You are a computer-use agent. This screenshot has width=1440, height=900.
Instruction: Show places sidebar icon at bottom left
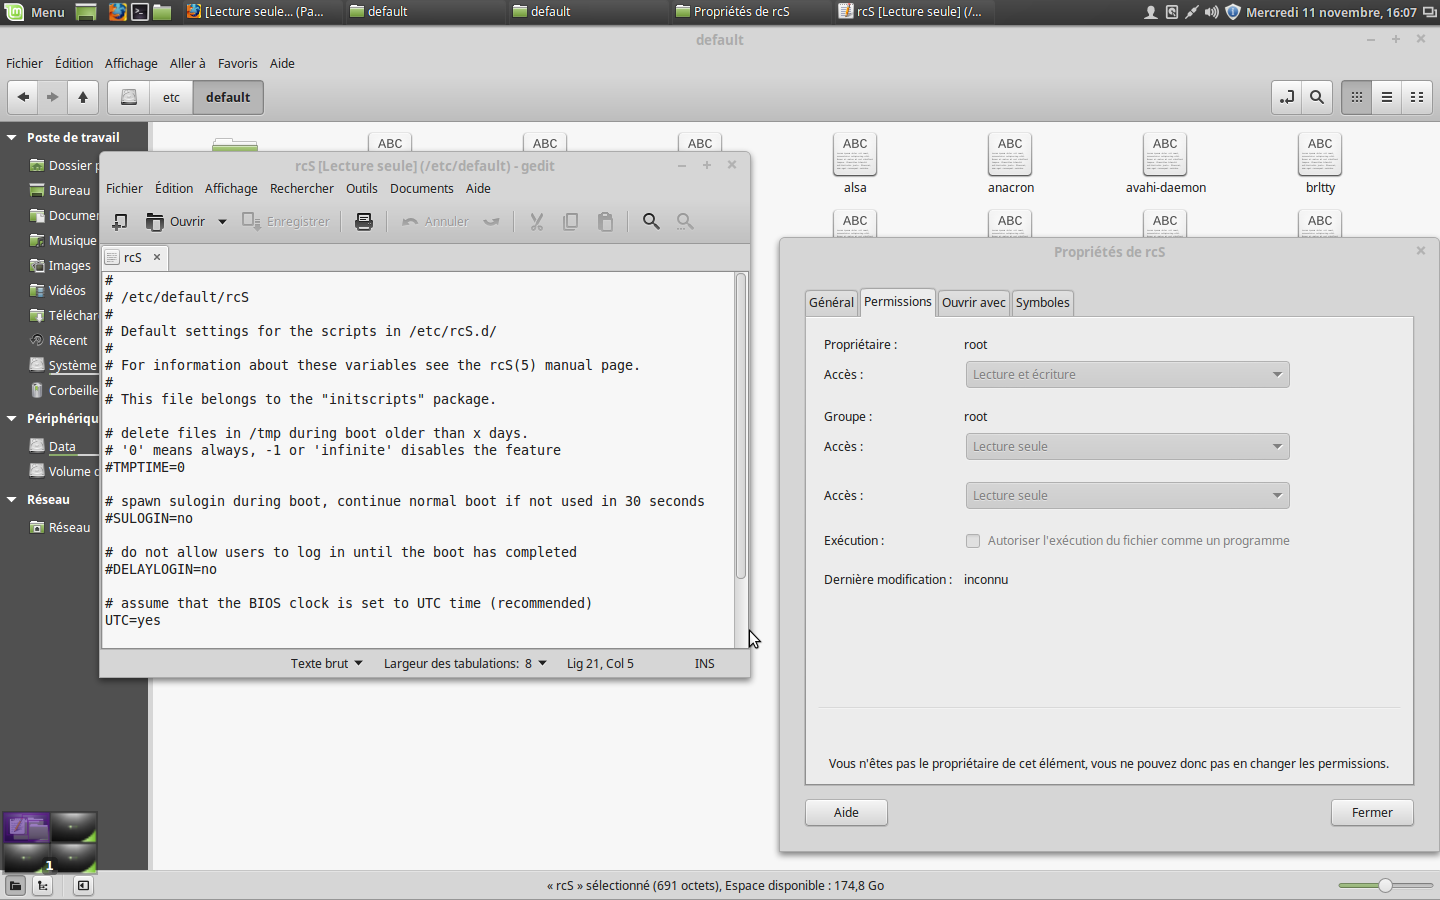coord(15,885)
